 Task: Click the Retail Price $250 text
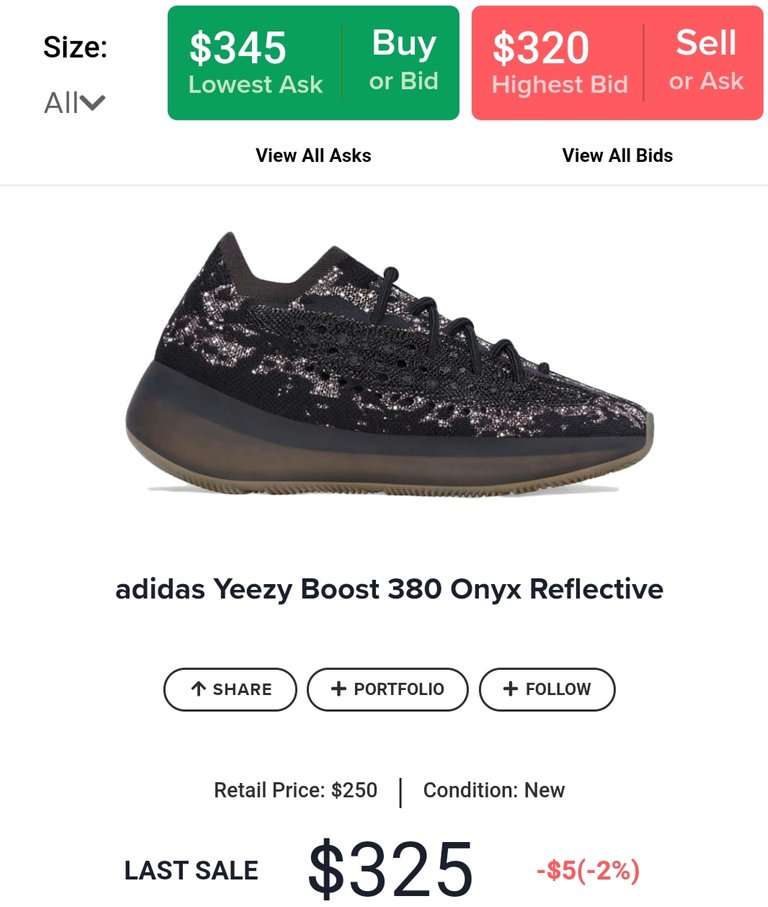coord(296,790)
